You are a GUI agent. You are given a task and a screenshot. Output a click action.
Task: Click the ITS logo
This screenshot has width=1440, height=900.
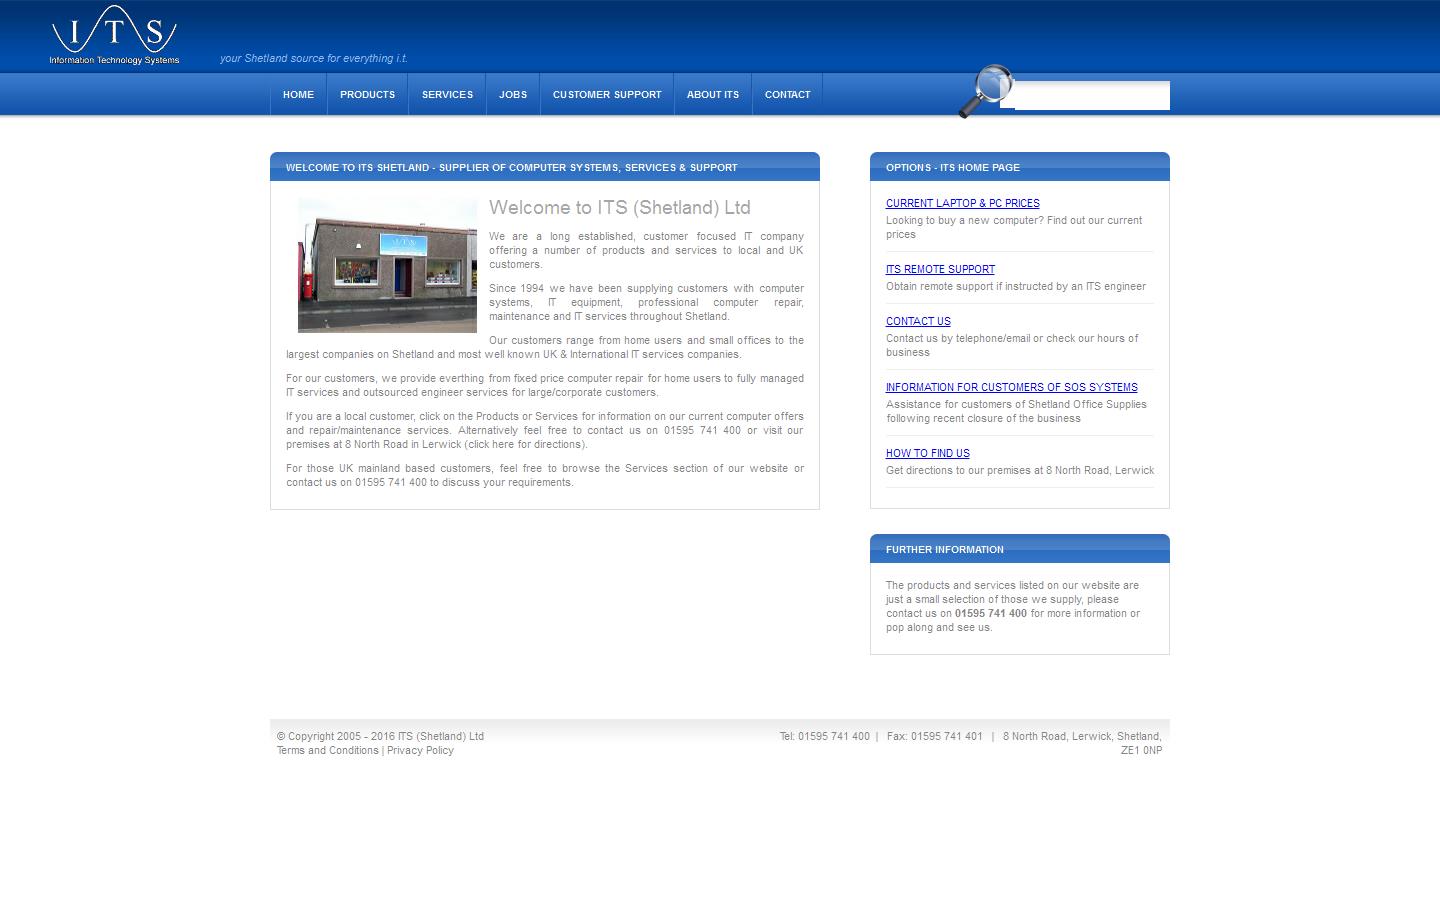point(113,33)
